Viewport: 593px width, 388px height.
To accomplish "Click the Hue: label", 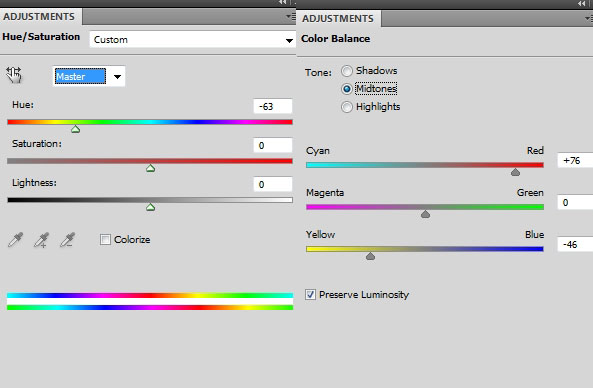I will coord(23,105).
